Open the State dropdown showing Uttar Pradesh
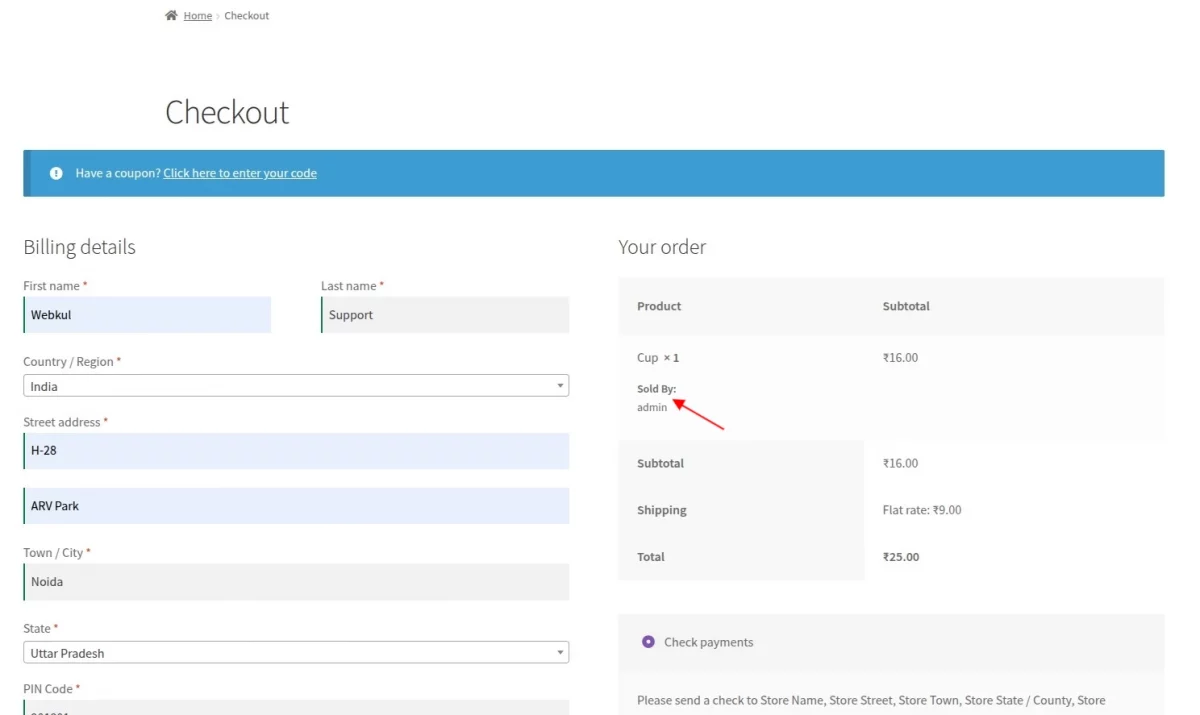Screen dimensions: 1200x715 pos(296,651)
